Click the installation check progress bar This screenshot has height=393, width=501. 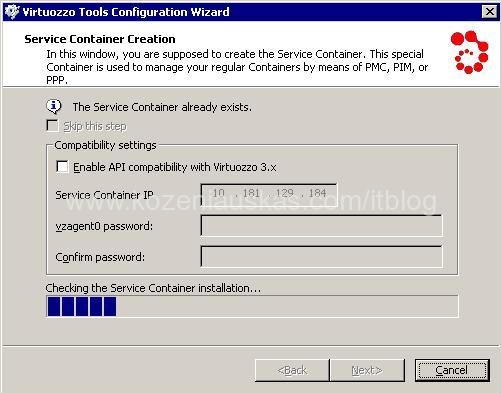(252, 306)
